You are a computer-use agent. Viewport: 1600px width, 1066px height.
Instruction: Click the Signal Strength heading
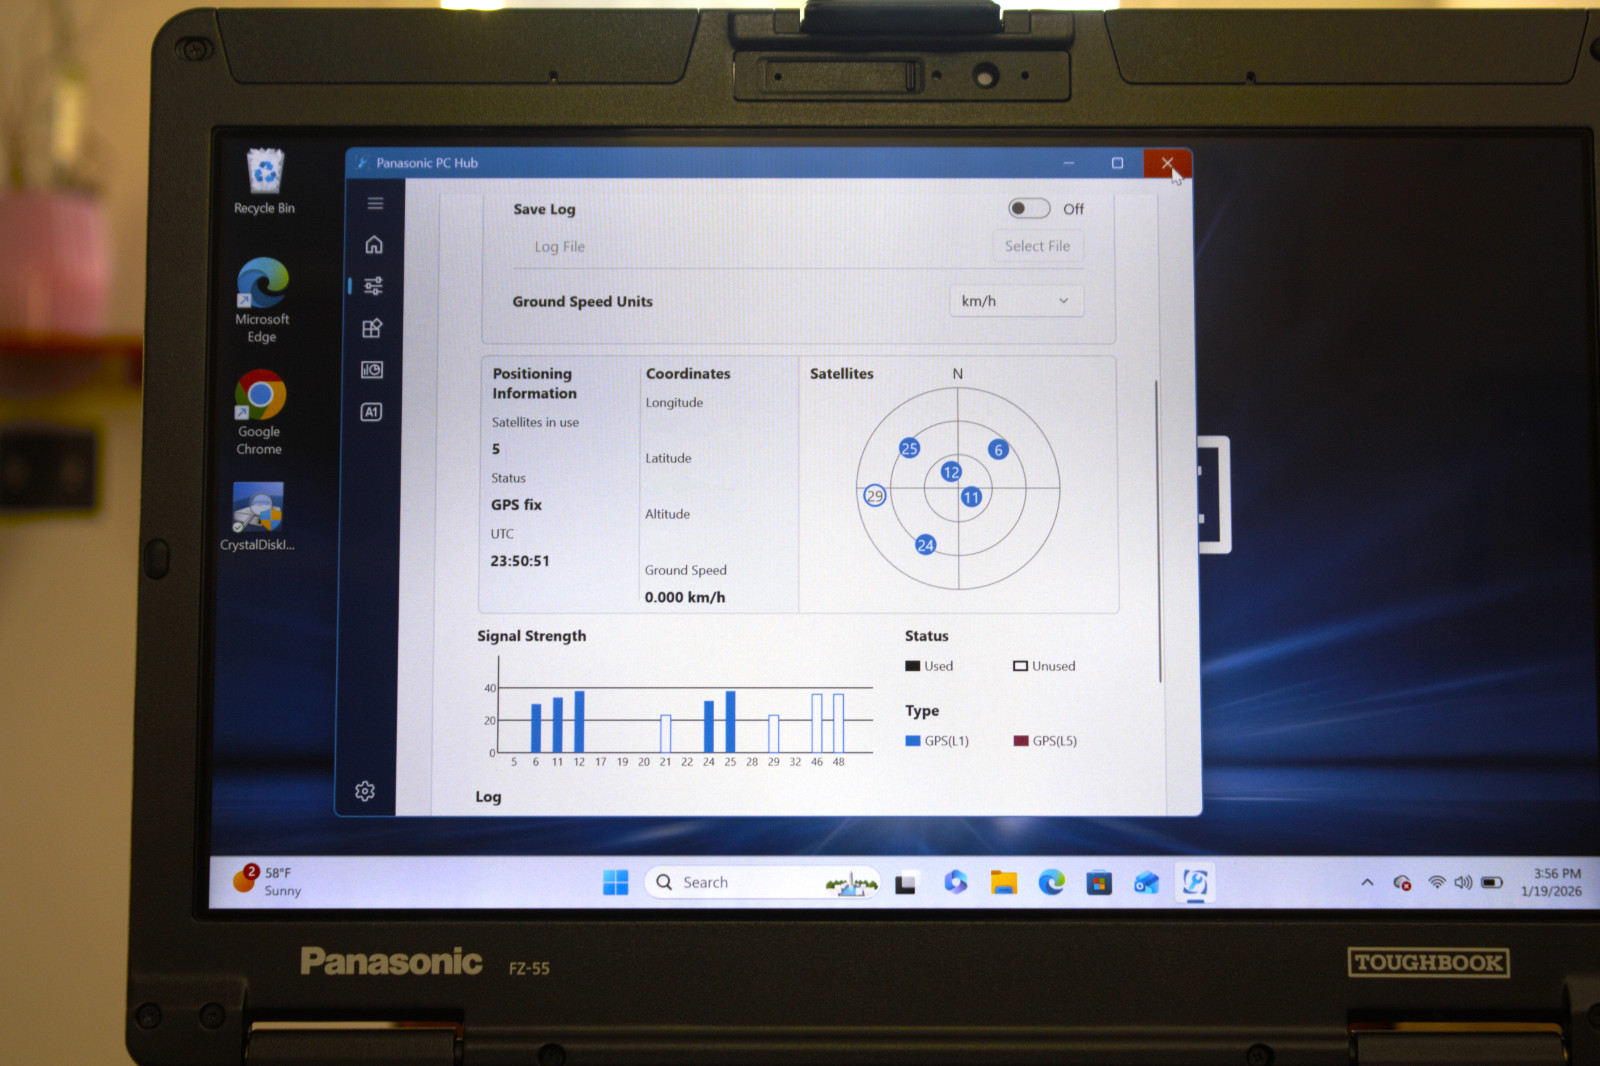(531, 636)
